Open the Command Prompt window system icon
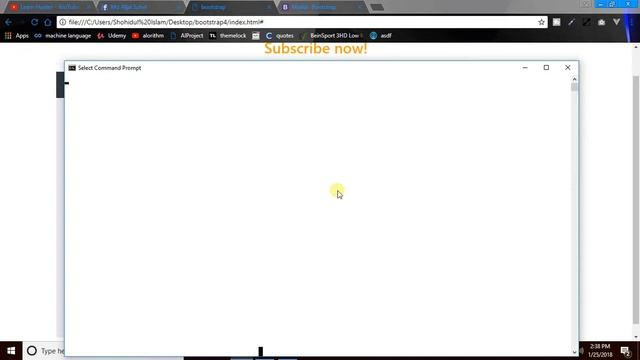 pos(72,68)
